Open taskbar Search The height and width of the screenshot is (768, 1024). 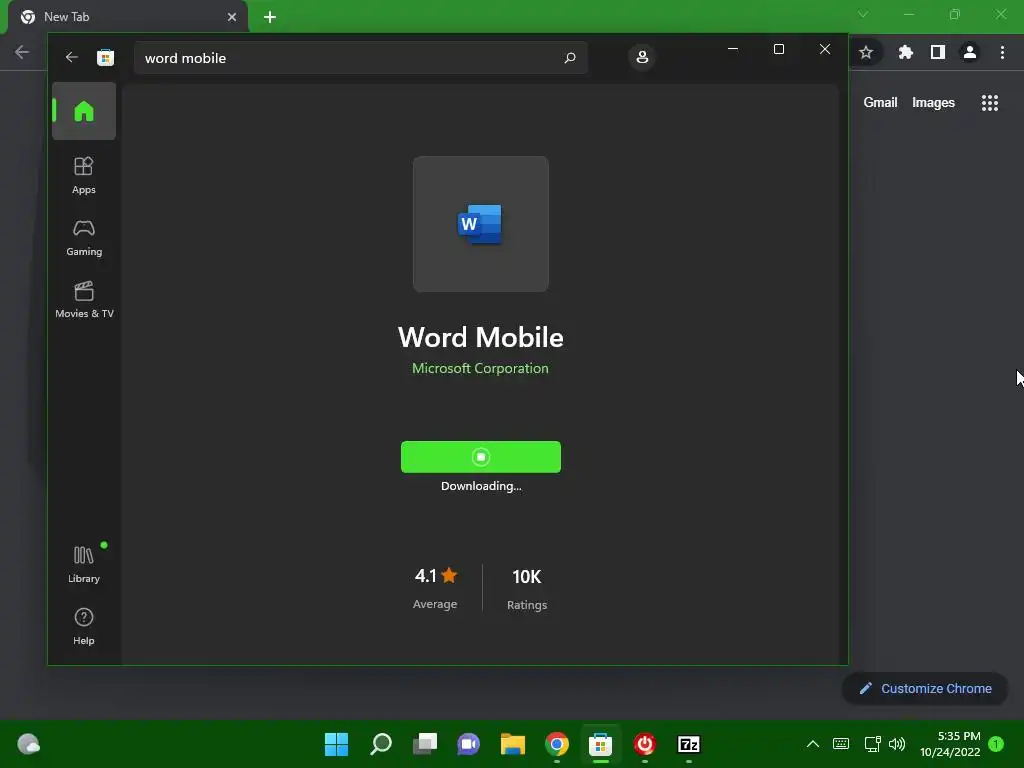381,744
